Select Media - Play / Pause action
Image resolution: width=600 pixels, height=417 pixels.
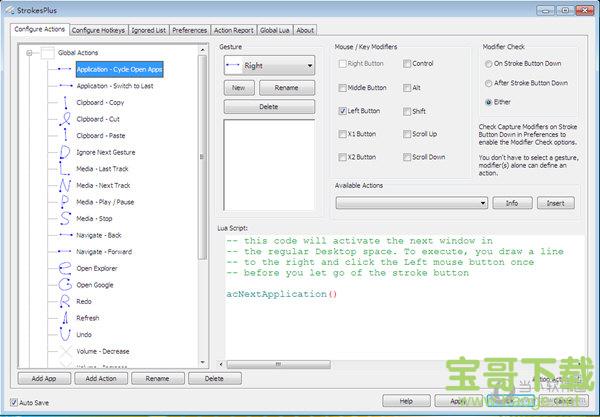click(x=105, y=202)
